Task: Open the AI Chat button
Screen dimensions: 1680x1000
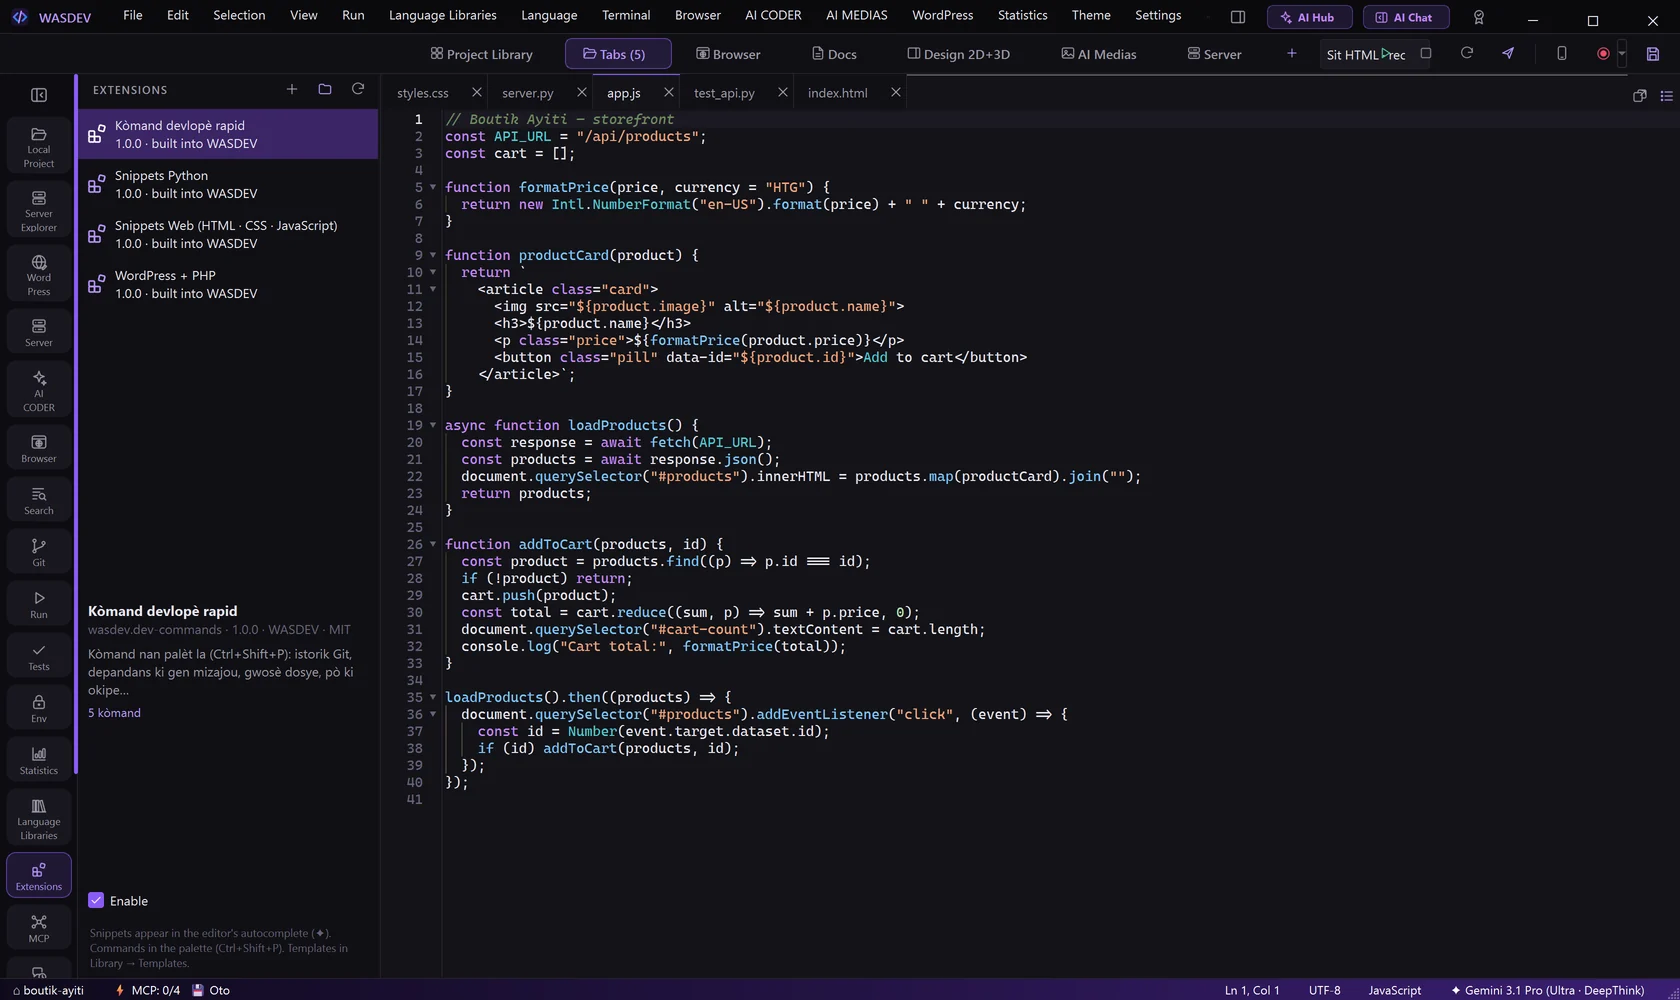Action: [x=1405, y=17]
